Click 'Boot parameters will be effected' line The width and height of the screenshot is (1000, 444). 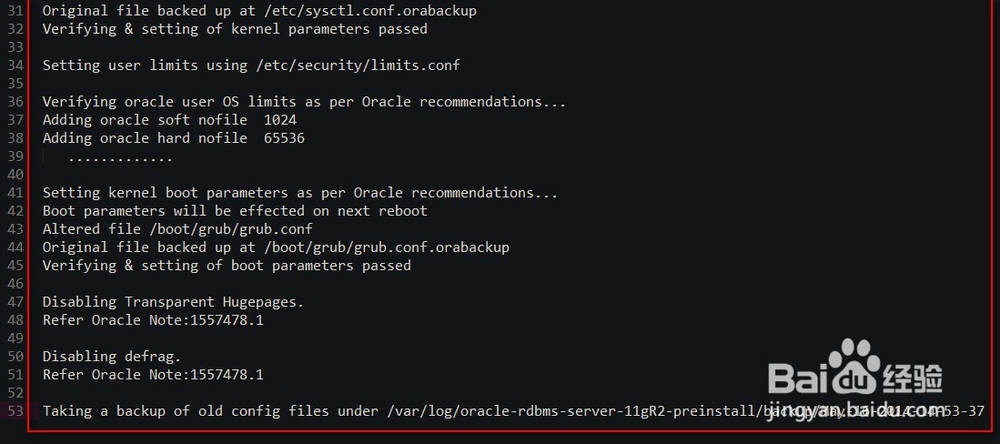pos(235,211)
